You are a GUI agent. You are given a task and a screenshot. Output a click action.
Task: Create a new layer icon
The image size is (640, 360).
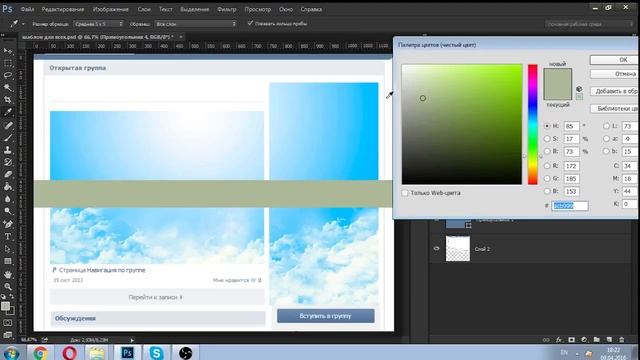point(609,340)
